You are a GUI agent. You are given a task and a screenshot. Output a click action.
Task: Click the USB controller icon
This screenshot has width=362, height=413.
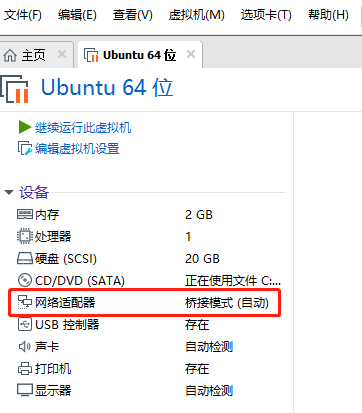tap(25, 324)
